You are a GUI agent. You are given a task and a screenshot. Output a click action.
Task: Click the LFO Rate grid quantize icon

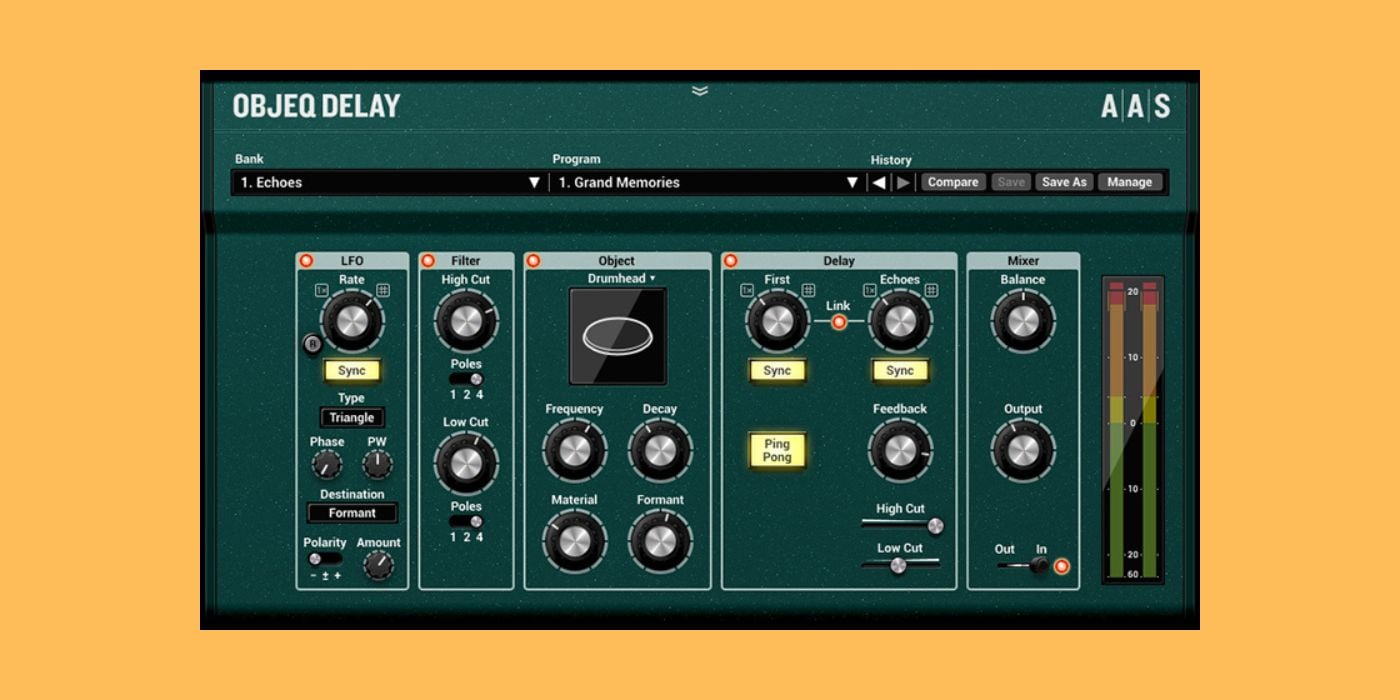[382, 290]
